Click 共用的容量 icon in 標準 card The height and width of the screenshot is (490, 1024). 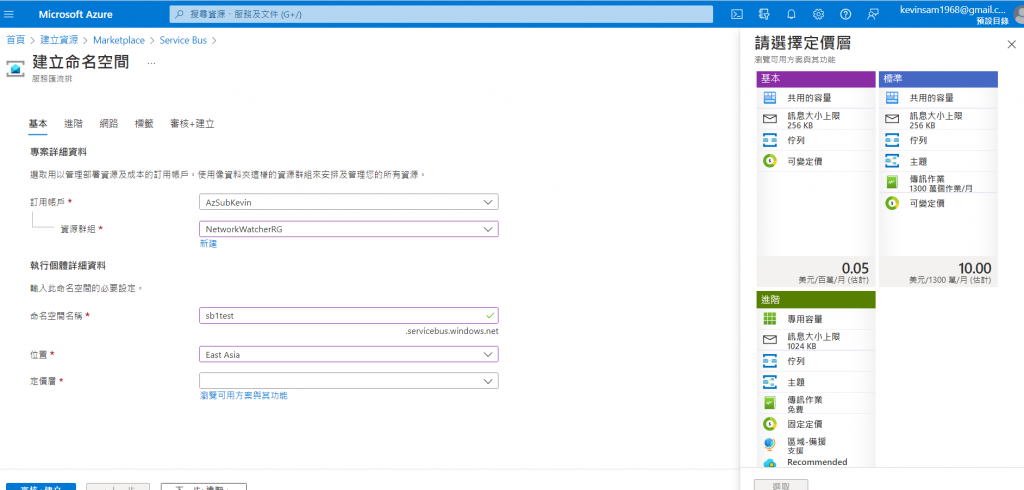(x=892, y=98)
